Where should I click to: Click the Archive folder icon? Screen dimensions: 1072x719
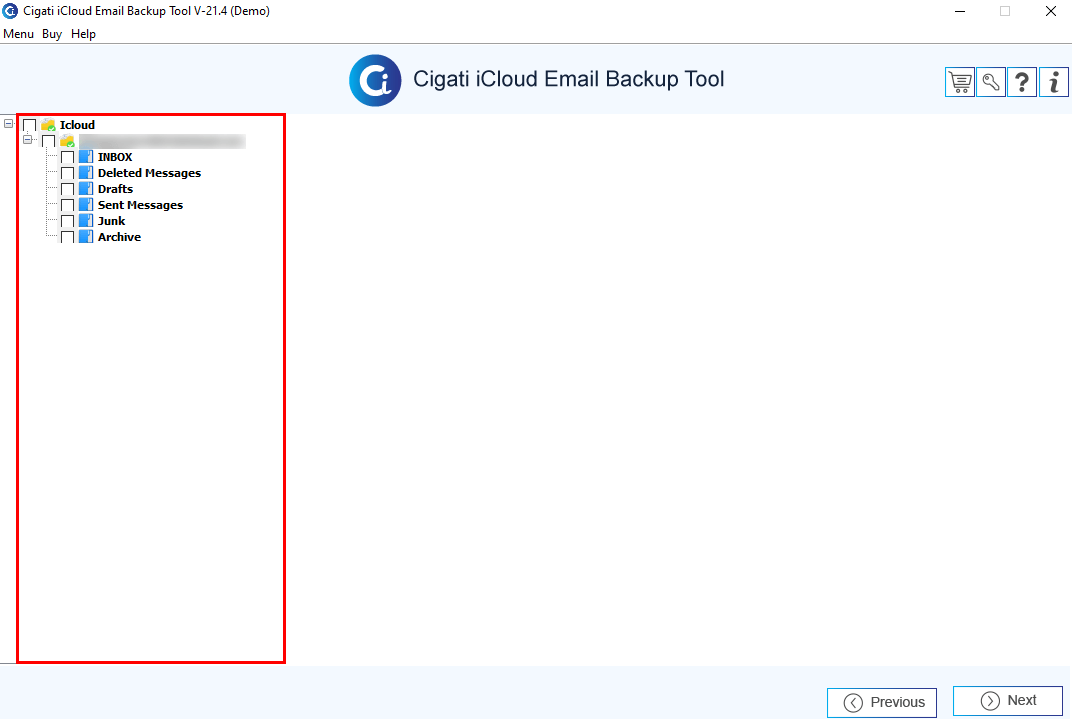click(x=85, y=236)
